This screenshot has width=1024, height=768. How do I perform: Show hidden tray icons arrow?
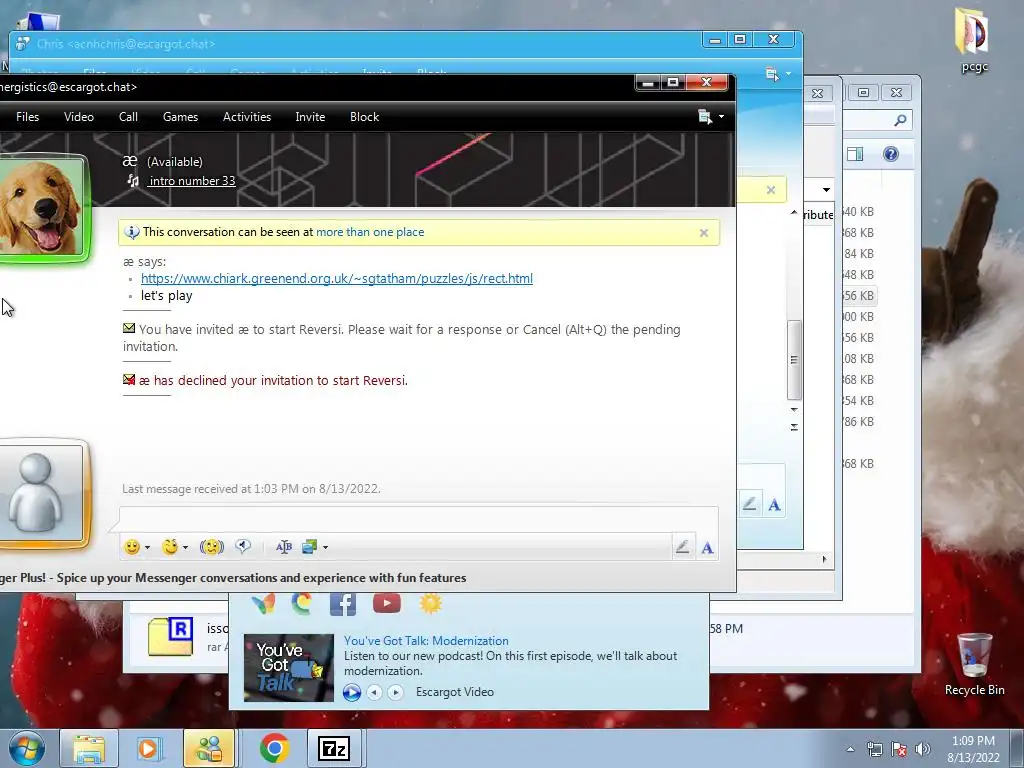pyautogui.click(x=850, y=749)
